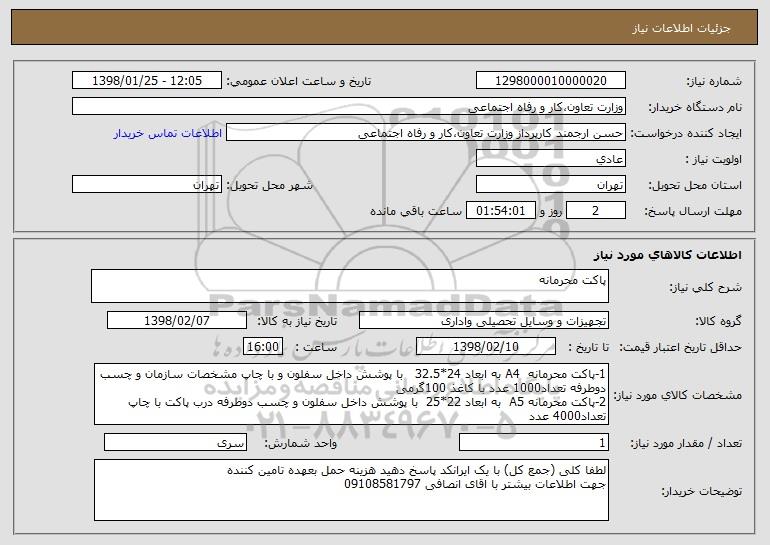Image resolution: width=770 pixels, height=545 pixels.
Task: Click the goods group field تجهیزات و وسایل تحصیلی
Action: pos(484,321)
